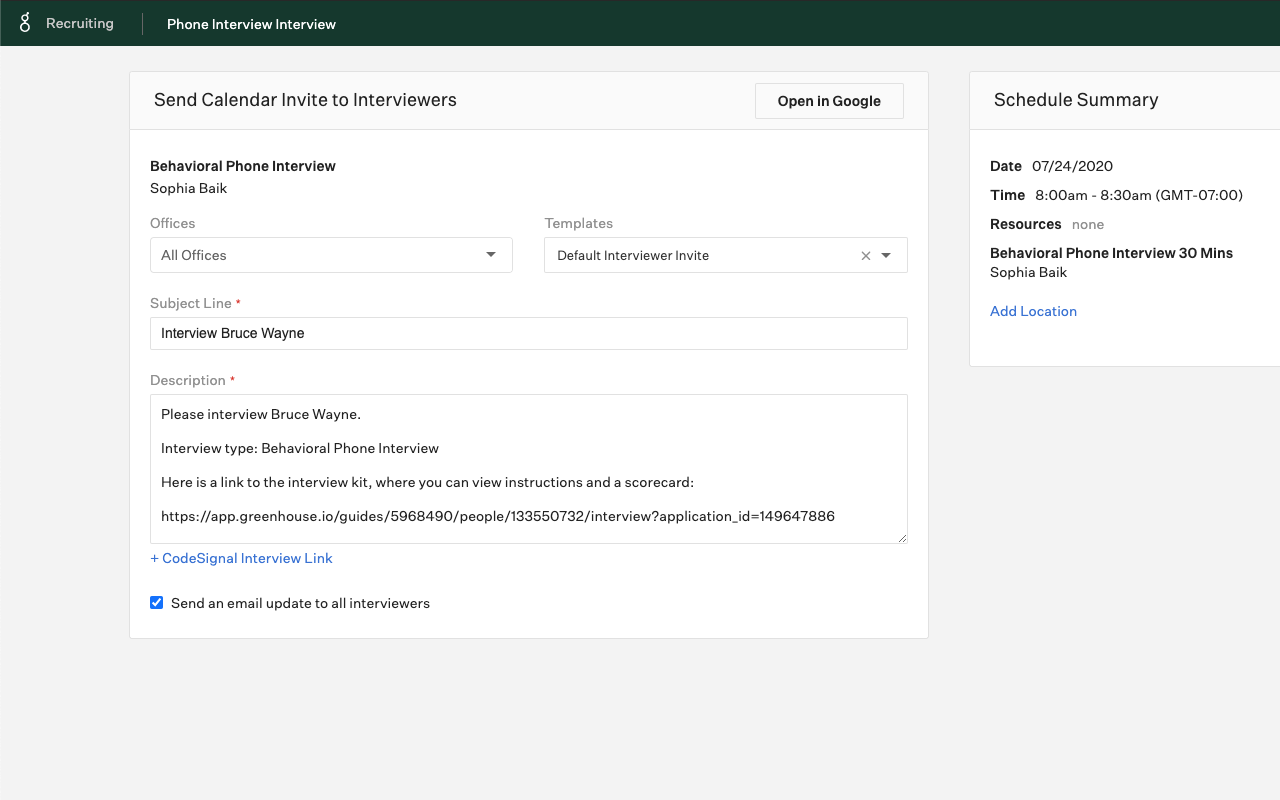
Task: Clear the Default Interviewer Invite template selection
Action: [x=866, y=256]
